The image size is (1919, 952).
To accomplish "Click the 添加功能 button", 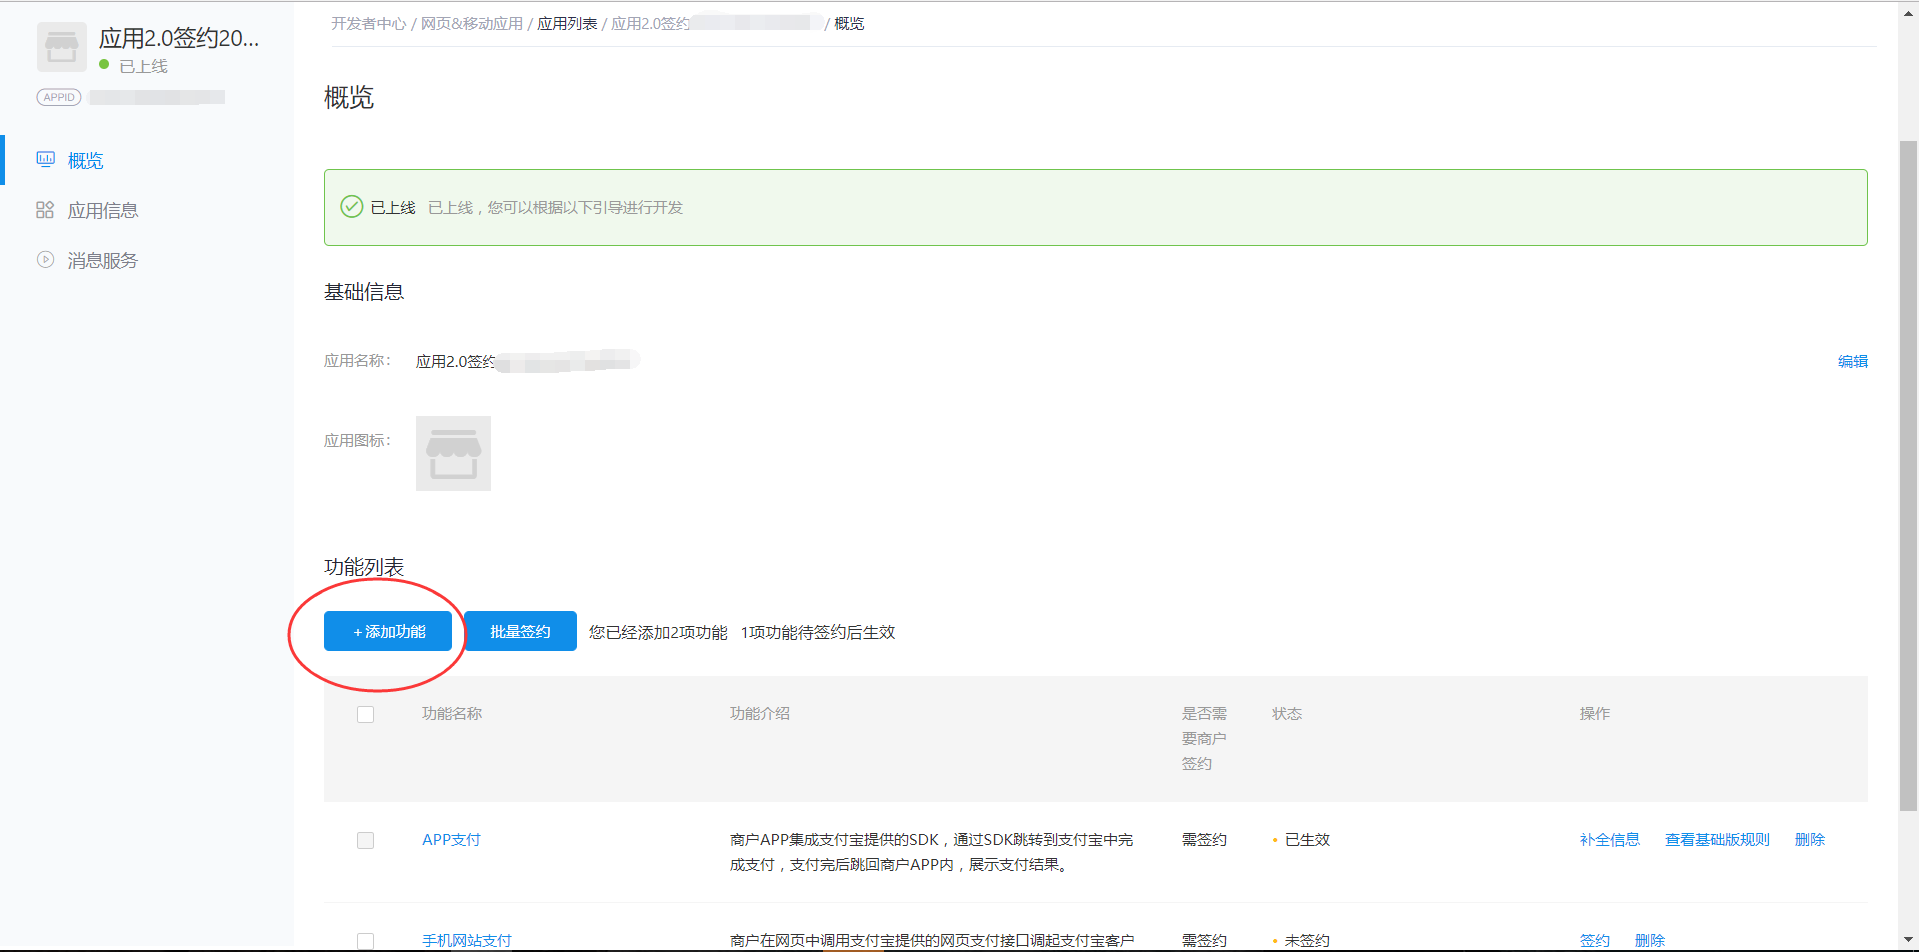I will pos(388,631).
